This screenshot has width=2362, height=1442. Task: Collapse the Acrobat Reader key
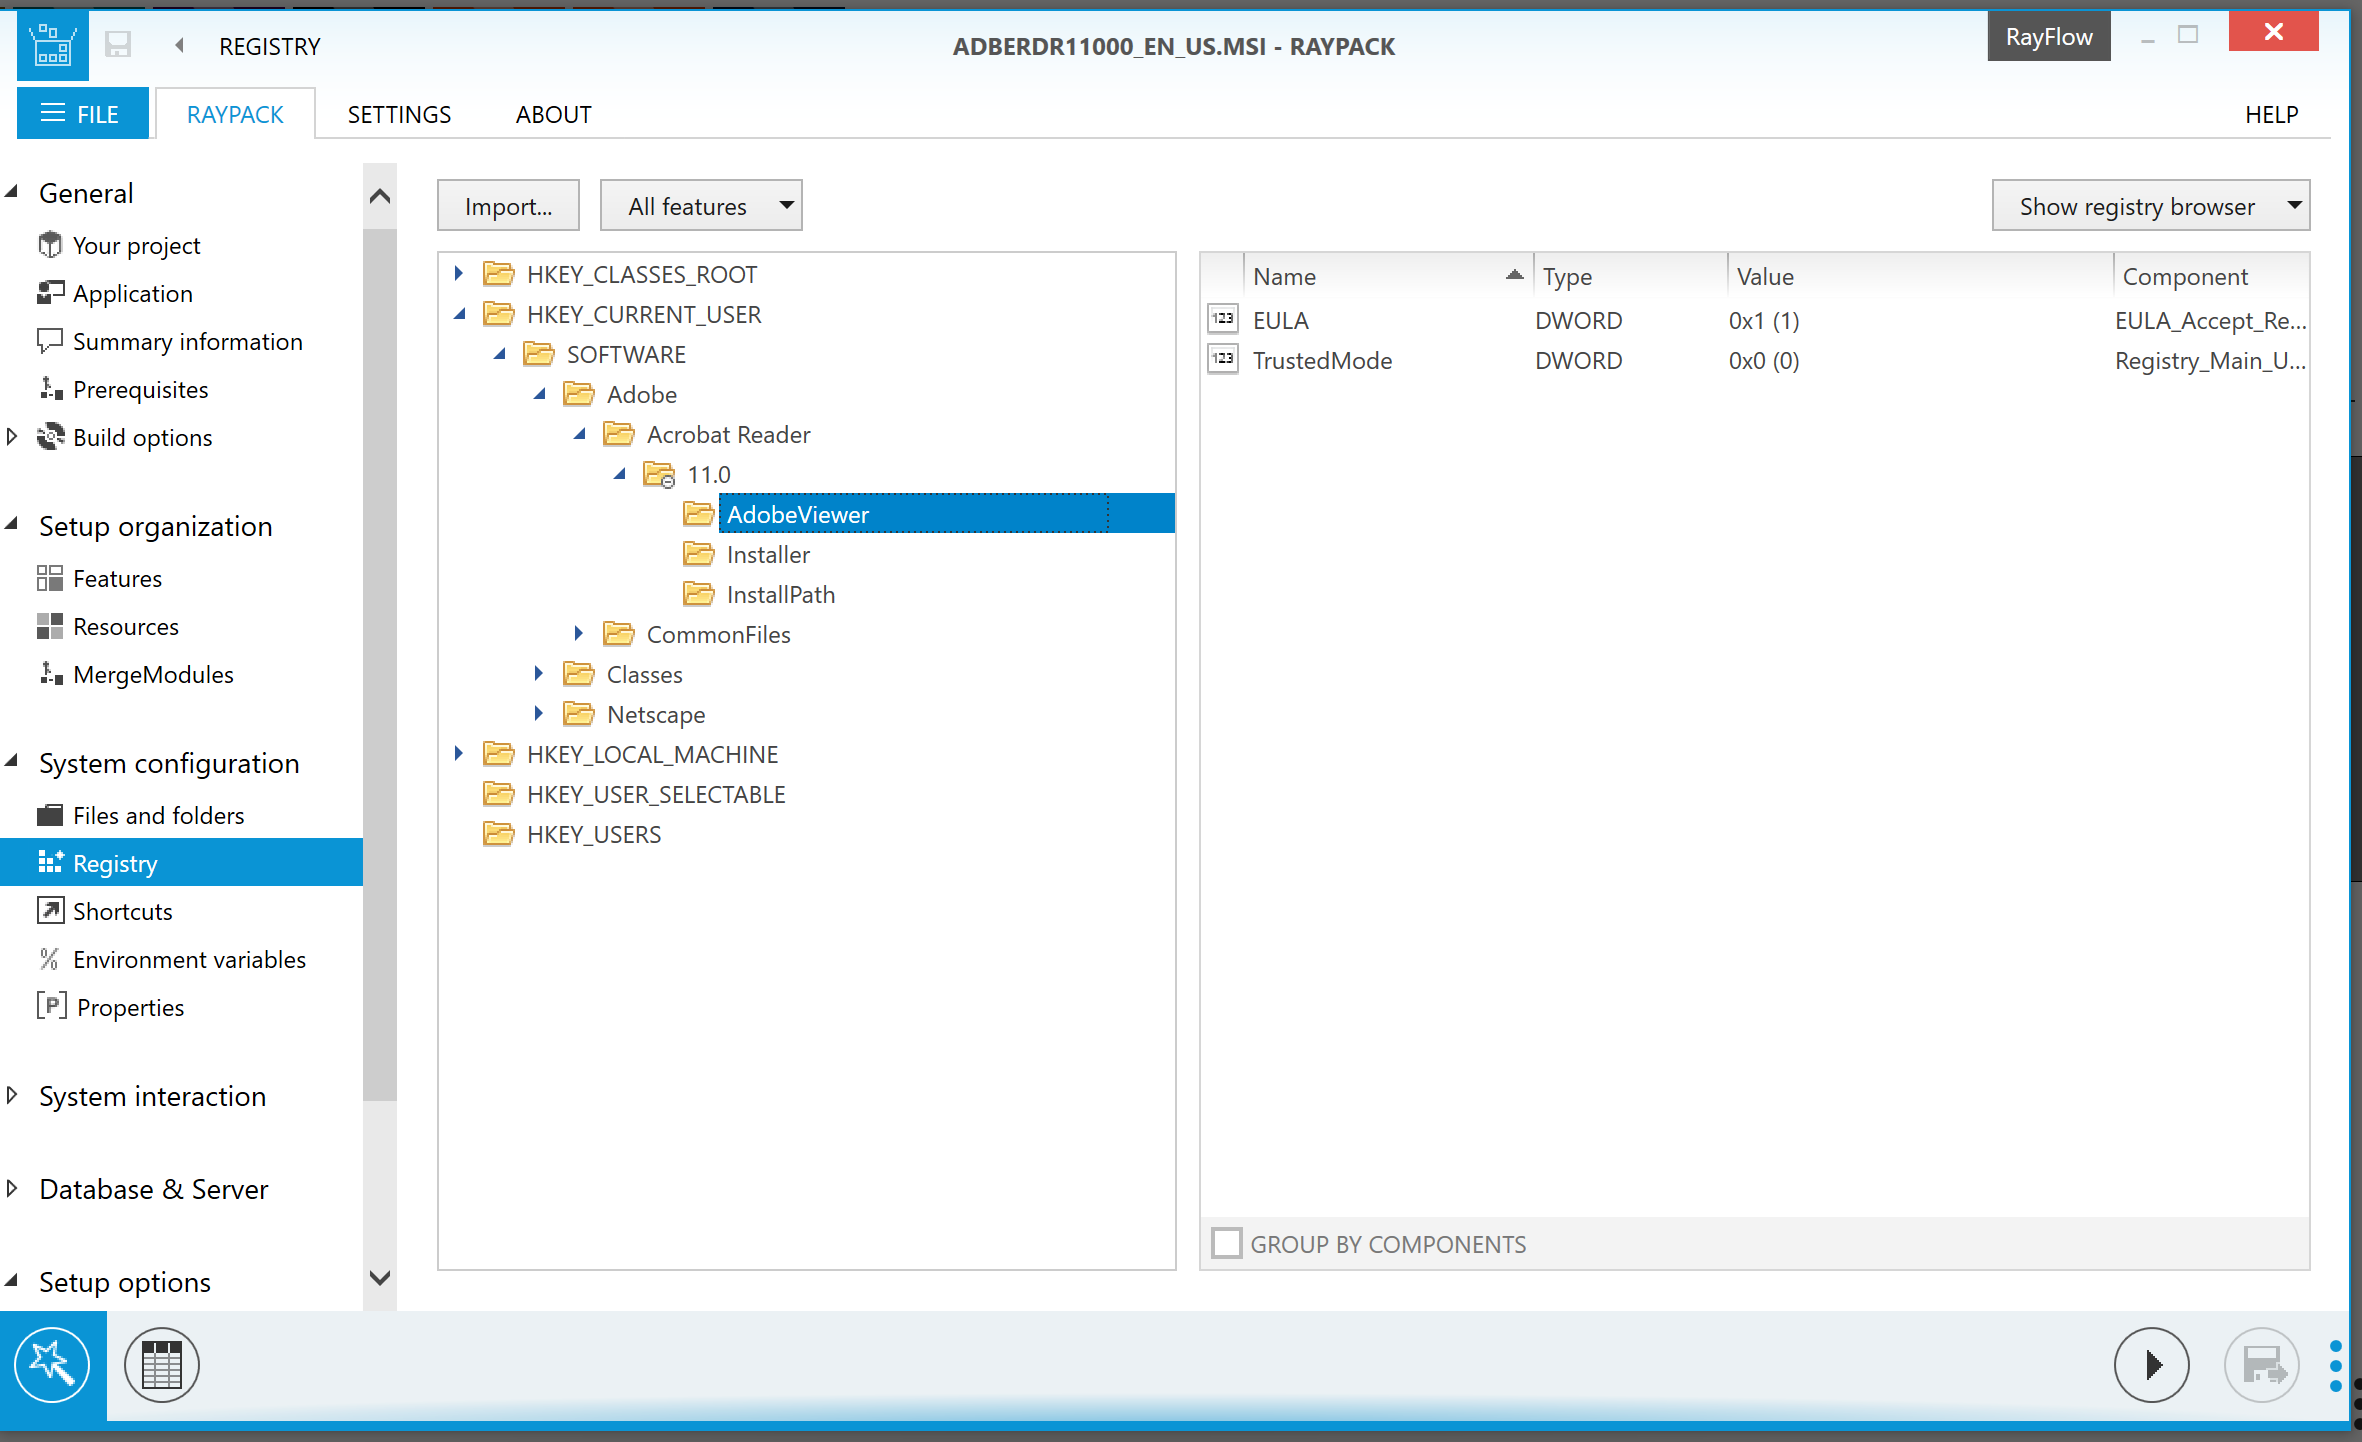(581, 434)
